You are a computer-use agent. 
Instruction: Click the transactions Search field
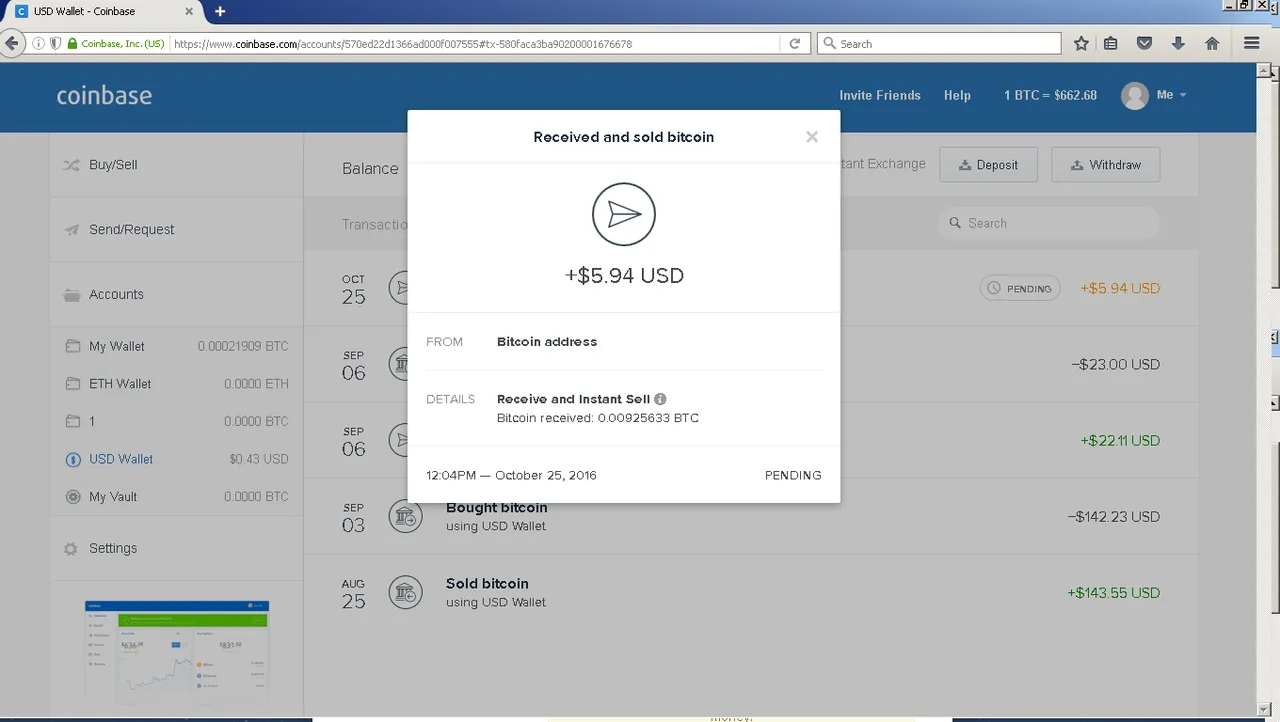point(1049,223)
